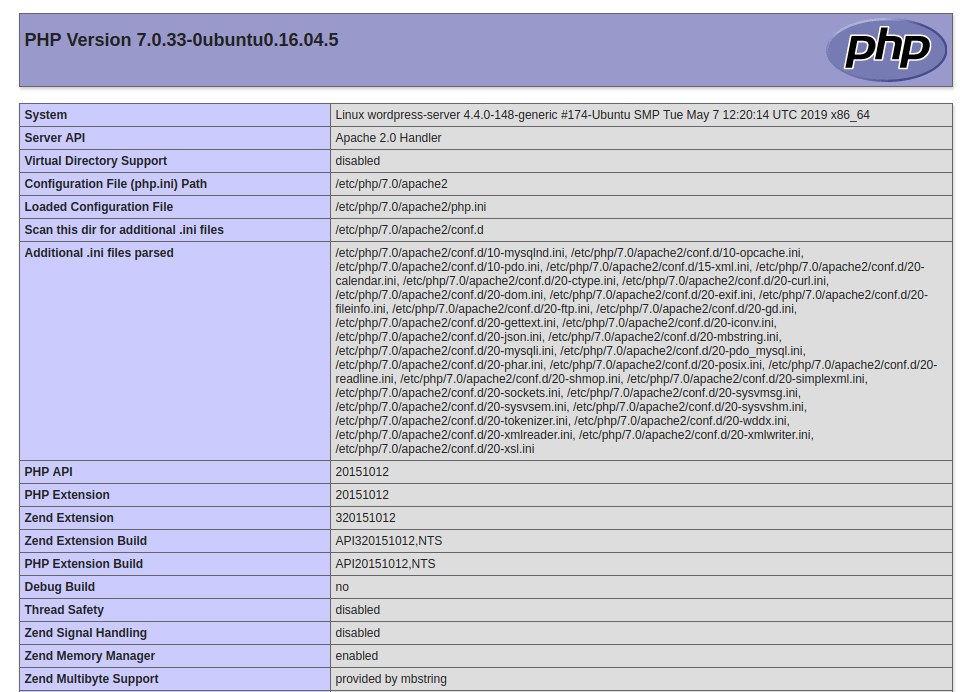Click the PHP logo image

pos(886,48)
